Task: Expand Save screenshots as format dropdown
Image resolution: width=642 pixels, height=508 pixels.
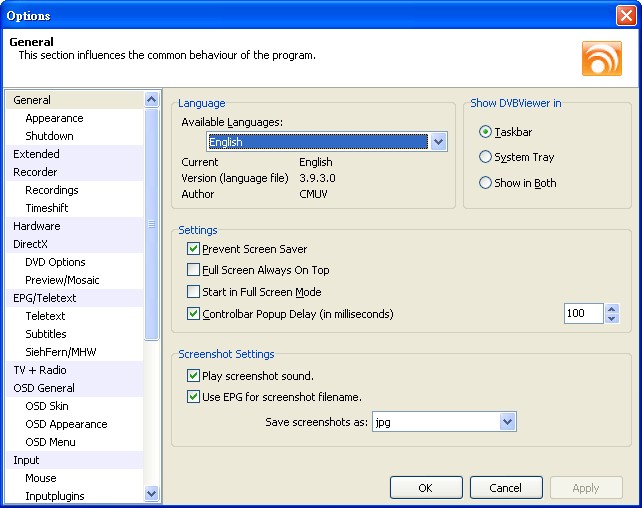Action: point(507,423)
